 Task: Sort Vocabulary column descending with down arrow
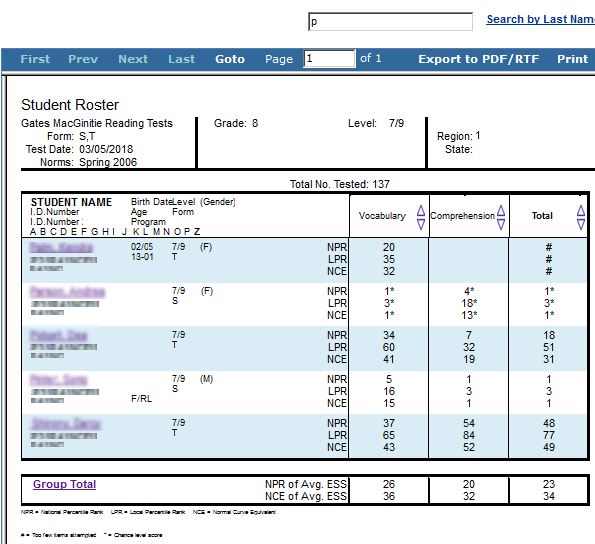[x=421, y=224]
